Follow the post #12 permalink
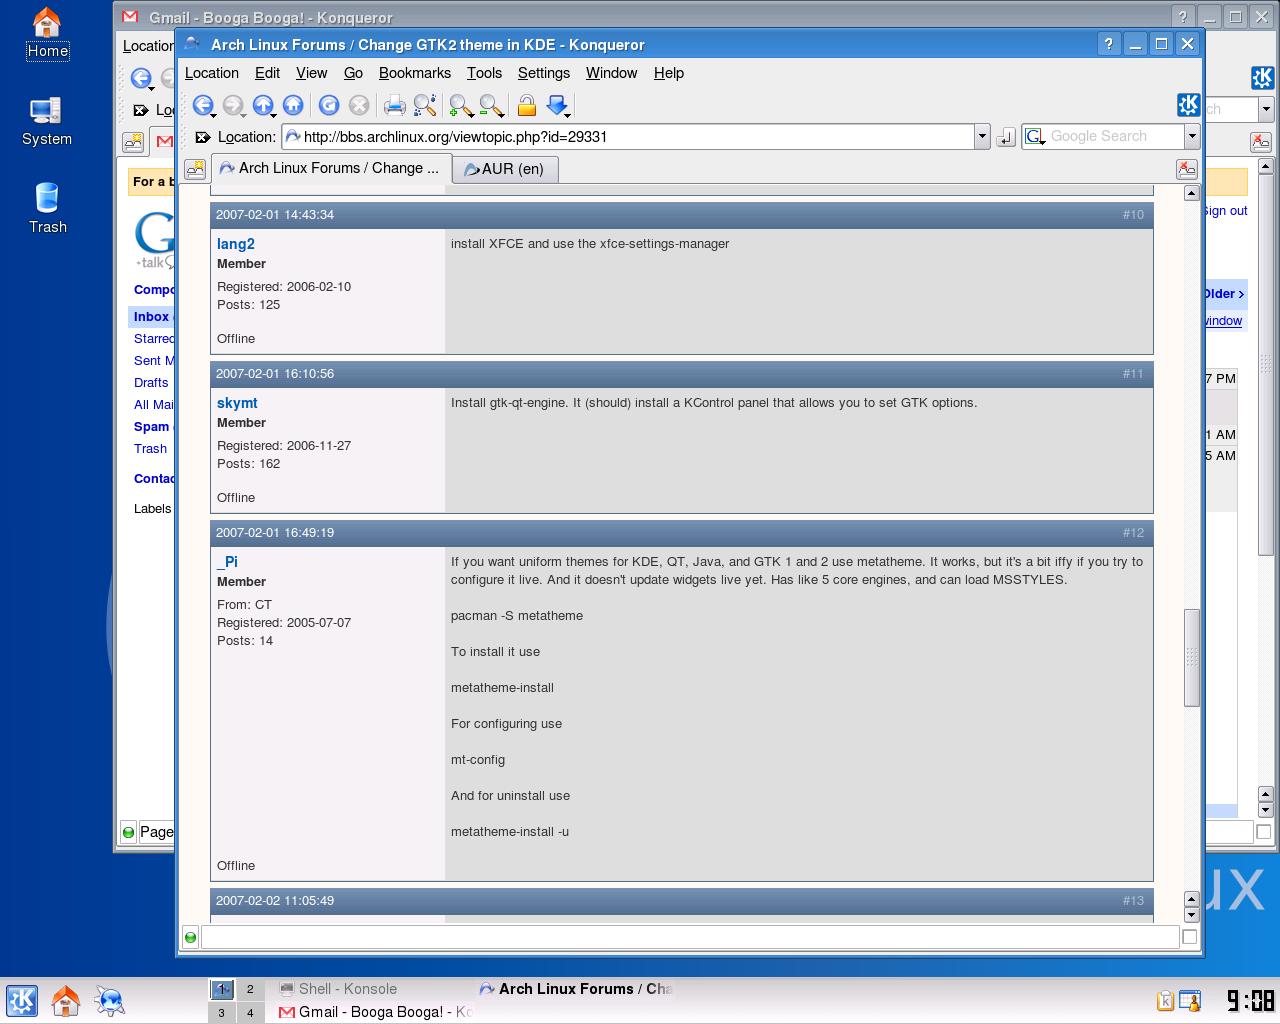This screenshot has height=1024, width=1280. click(x=1133, y=533)
